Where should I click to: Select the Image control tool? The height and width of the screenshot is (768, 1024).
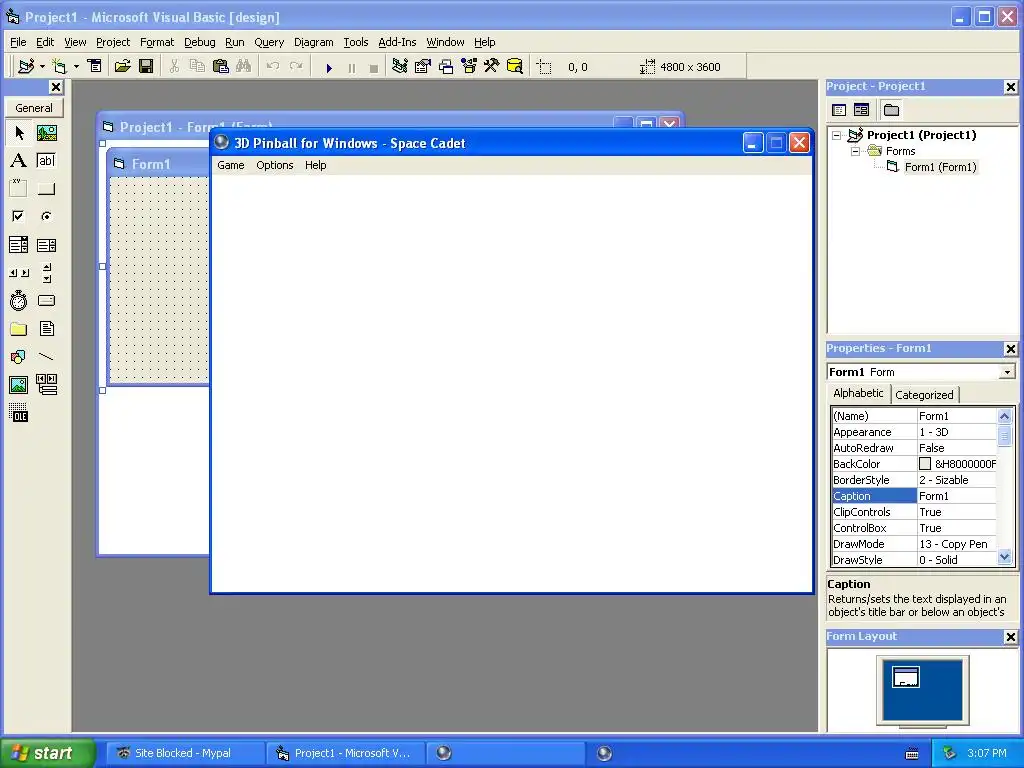19,385
